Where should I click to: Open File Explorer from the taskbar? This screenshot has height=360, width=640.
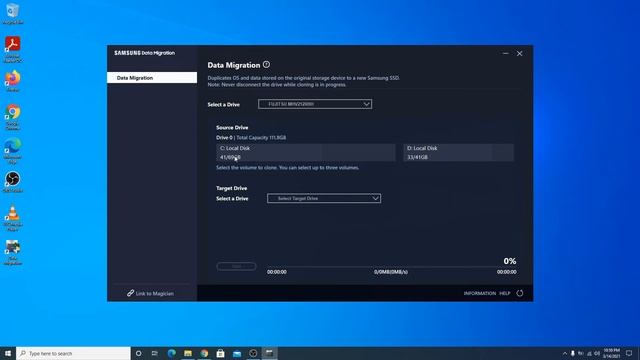(188, 353)
